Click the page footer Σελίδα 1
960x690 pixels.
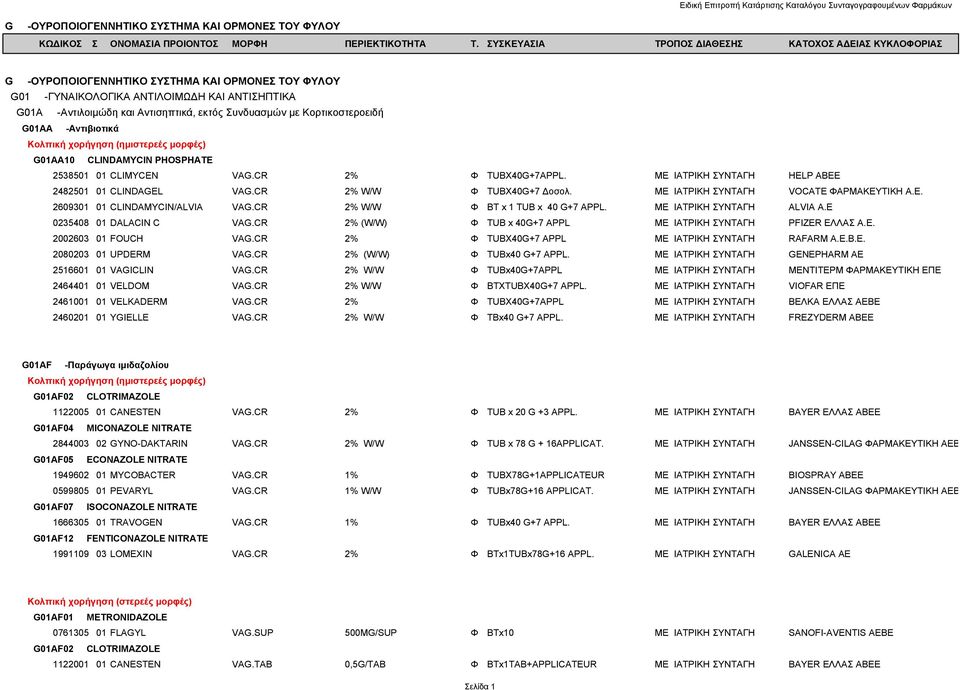pyautogui.click(x=479, y=686)
